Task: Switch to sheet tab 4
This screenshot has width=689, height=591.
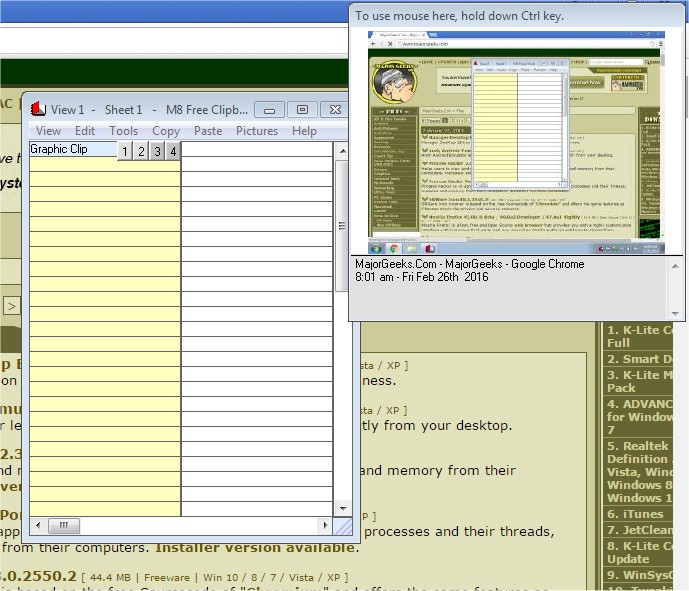Action: pyautogui.click(x=173, y=151)
